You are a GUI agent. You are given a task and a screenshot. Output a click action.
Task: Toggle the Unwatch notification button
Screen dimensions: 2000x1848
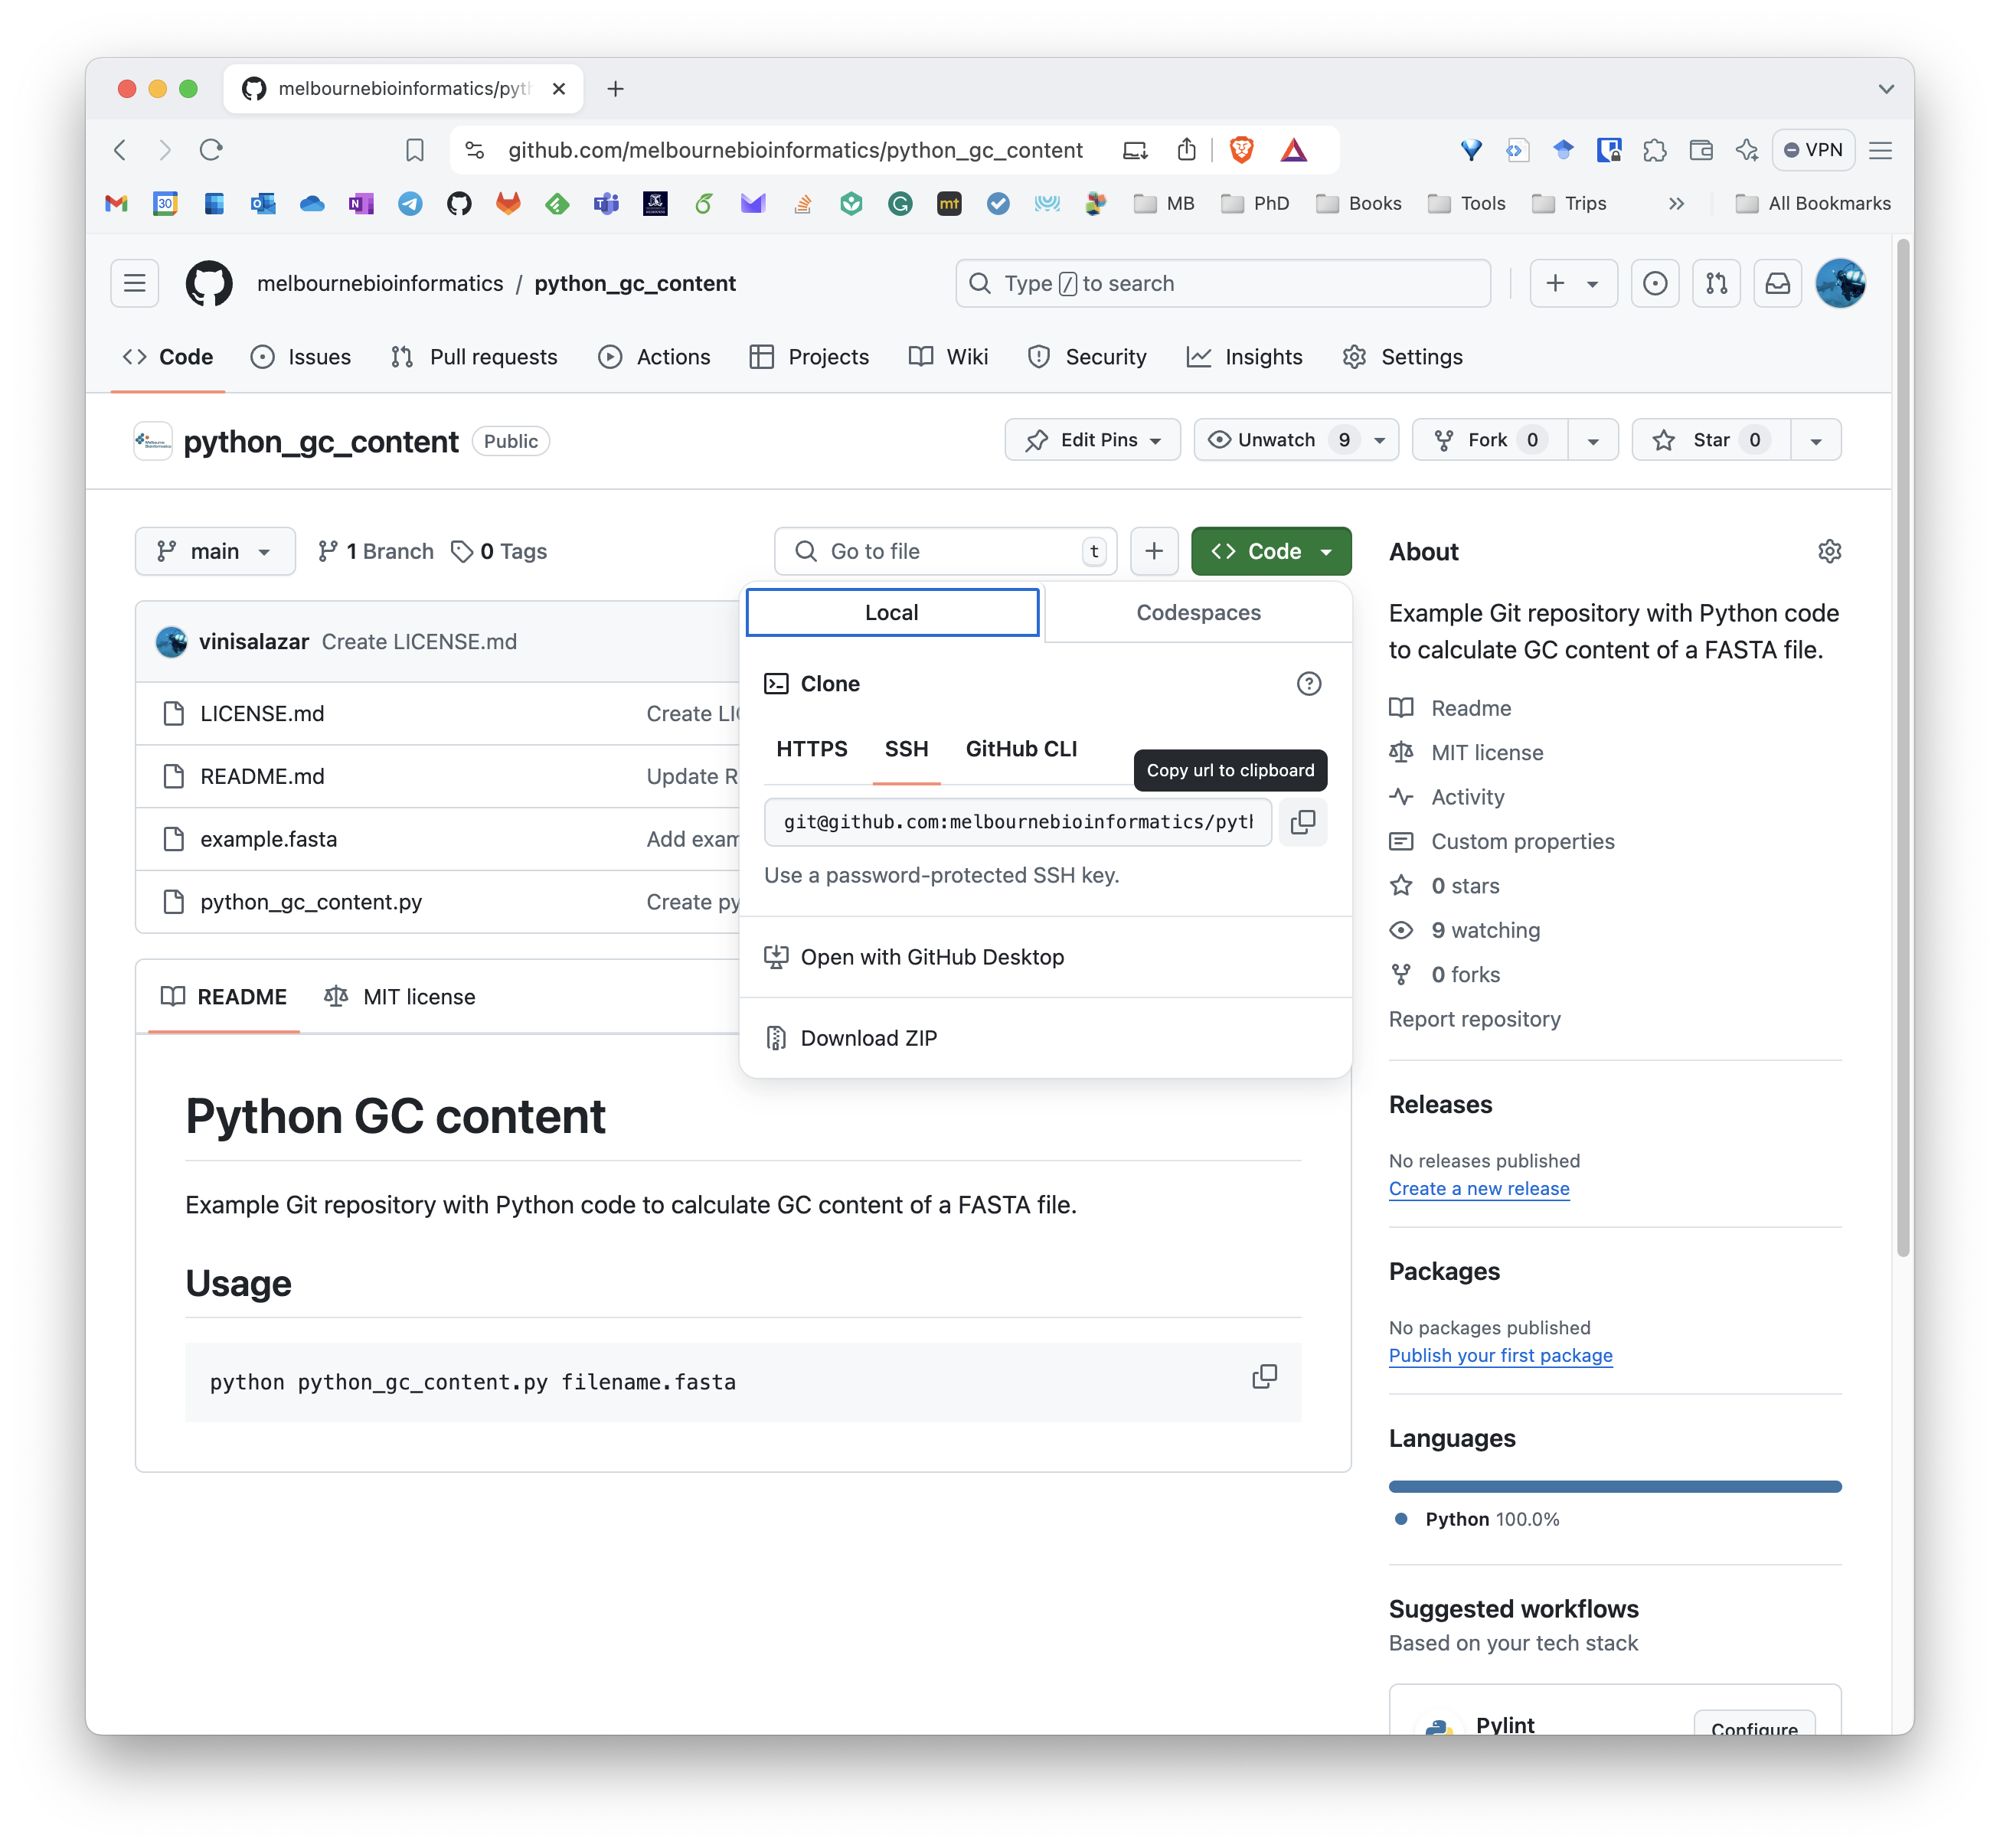pos(1277,440)
